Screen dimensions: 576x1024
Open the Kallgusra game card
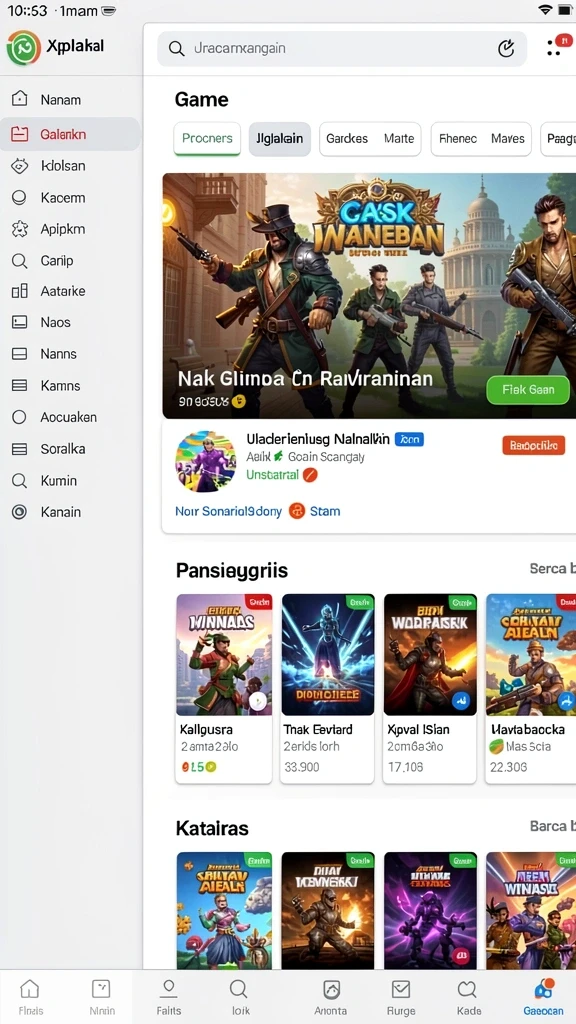point(223,688)
